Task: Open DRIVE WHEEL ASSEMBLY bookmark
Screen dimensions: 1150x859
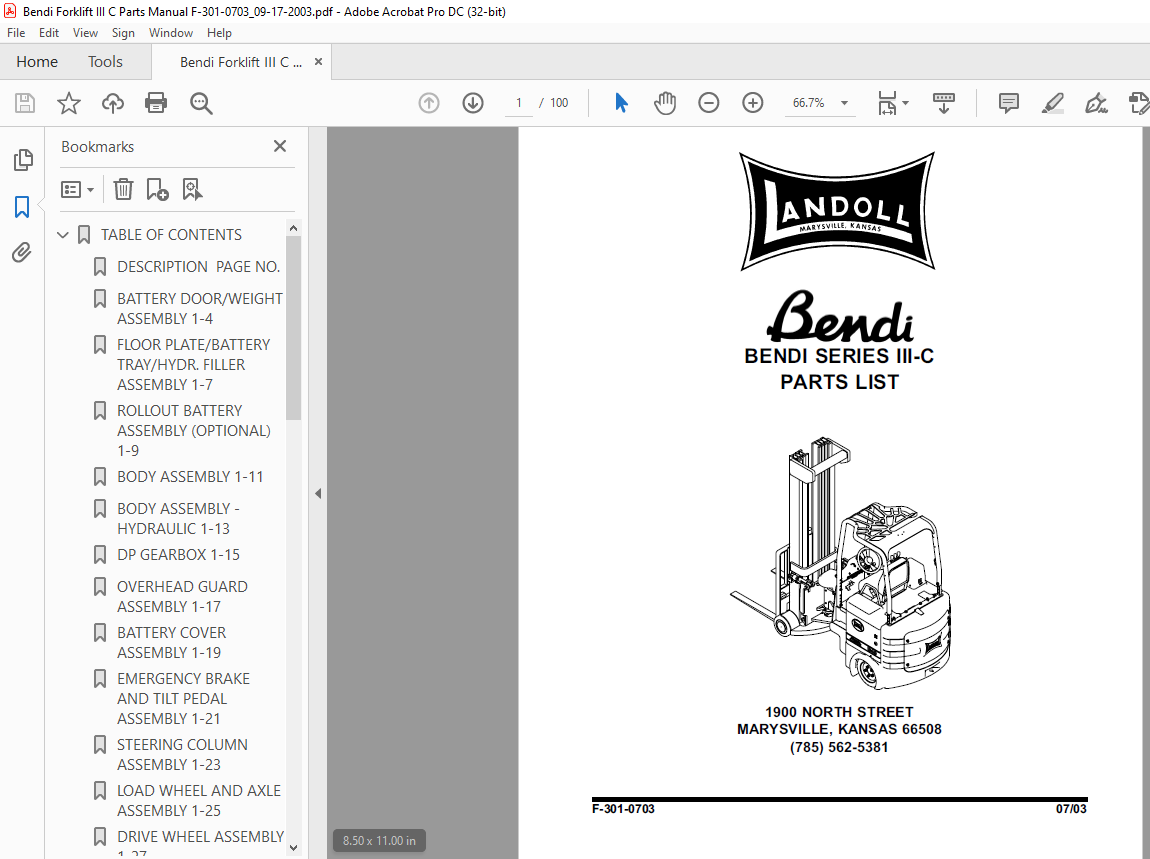Action: pyautogui.click(x=200, y=841)
